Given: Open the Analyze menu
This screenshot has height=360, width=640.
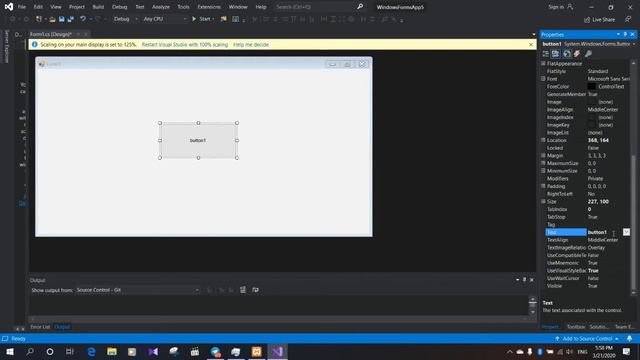Looking at the screenshot, I should (x=161, y=7).
